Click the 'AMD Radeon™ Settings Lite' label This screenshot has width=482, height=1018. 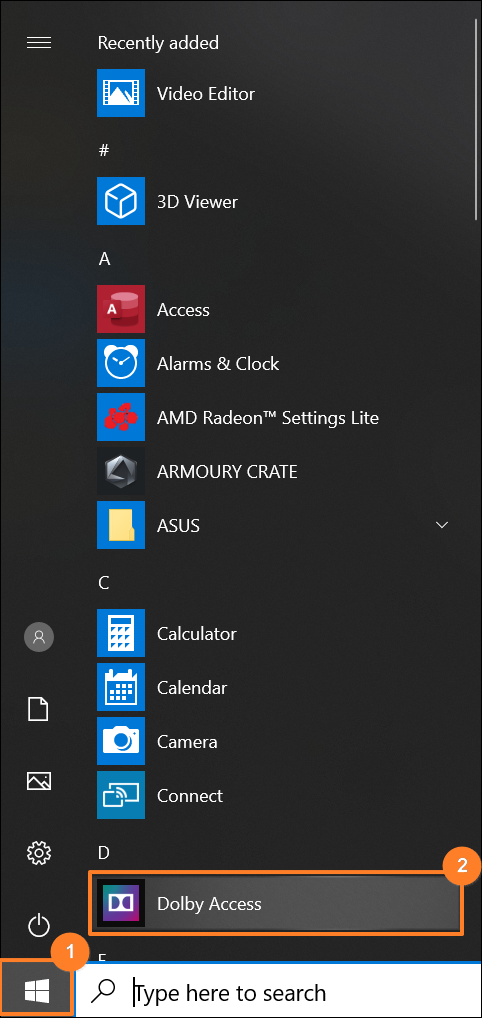(268, 417)
